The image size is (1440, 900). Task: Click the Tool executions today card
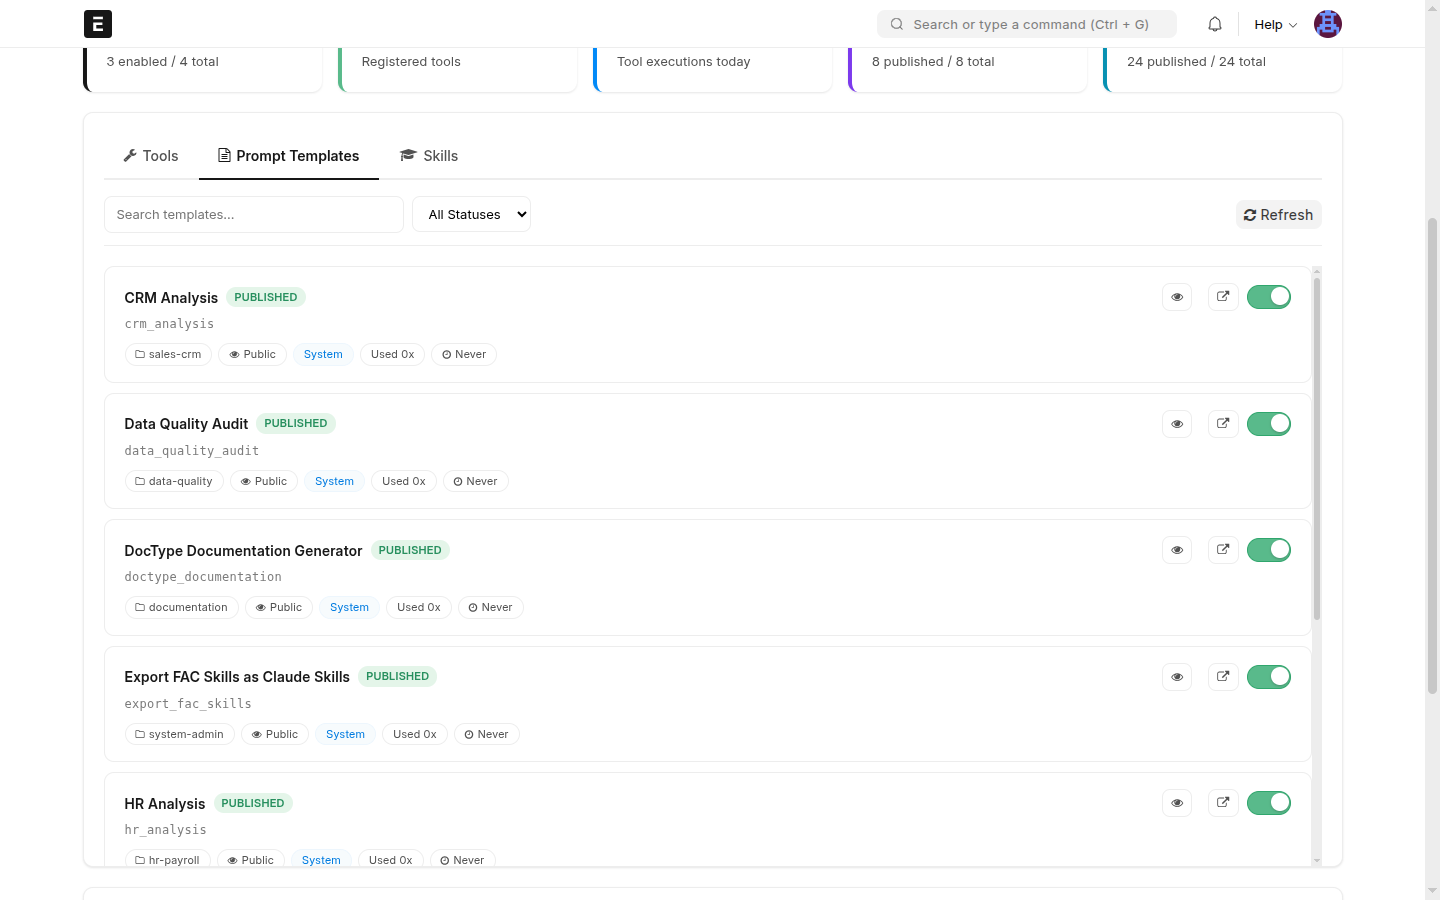point(713,68)
